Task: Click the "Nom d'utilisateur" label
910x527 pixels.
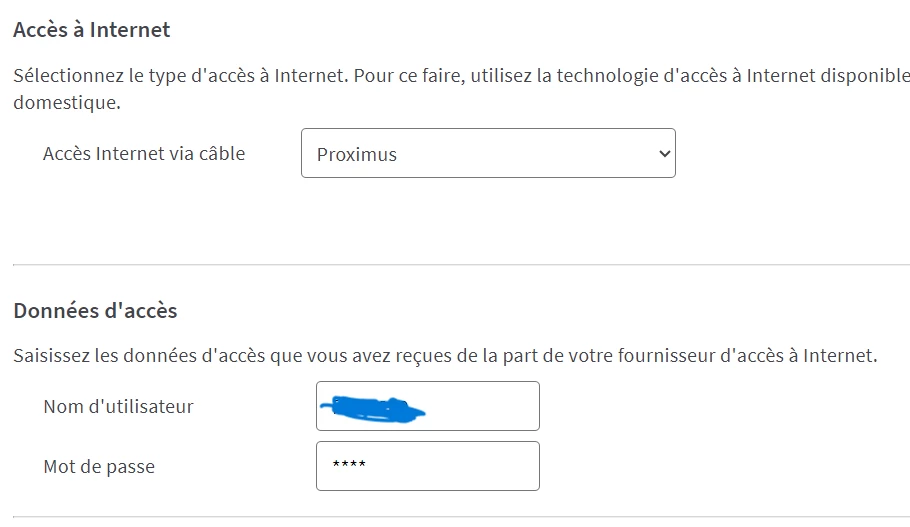Action: pos(118,406)
